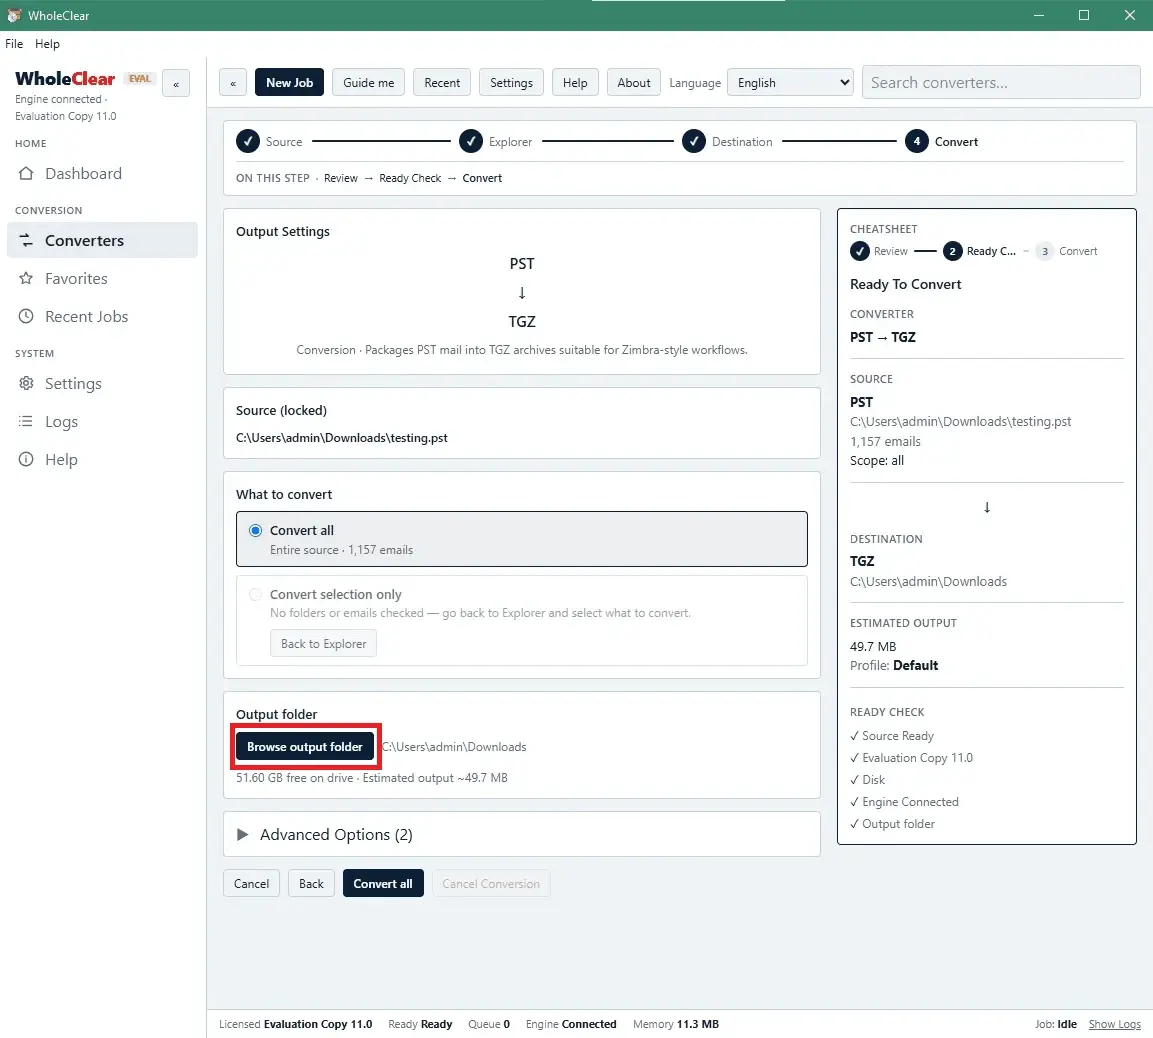The height and width of the screenshot is (1038, 1153).
Task: Click 'Profile: Default' text
Action: (x=894, y=665)
